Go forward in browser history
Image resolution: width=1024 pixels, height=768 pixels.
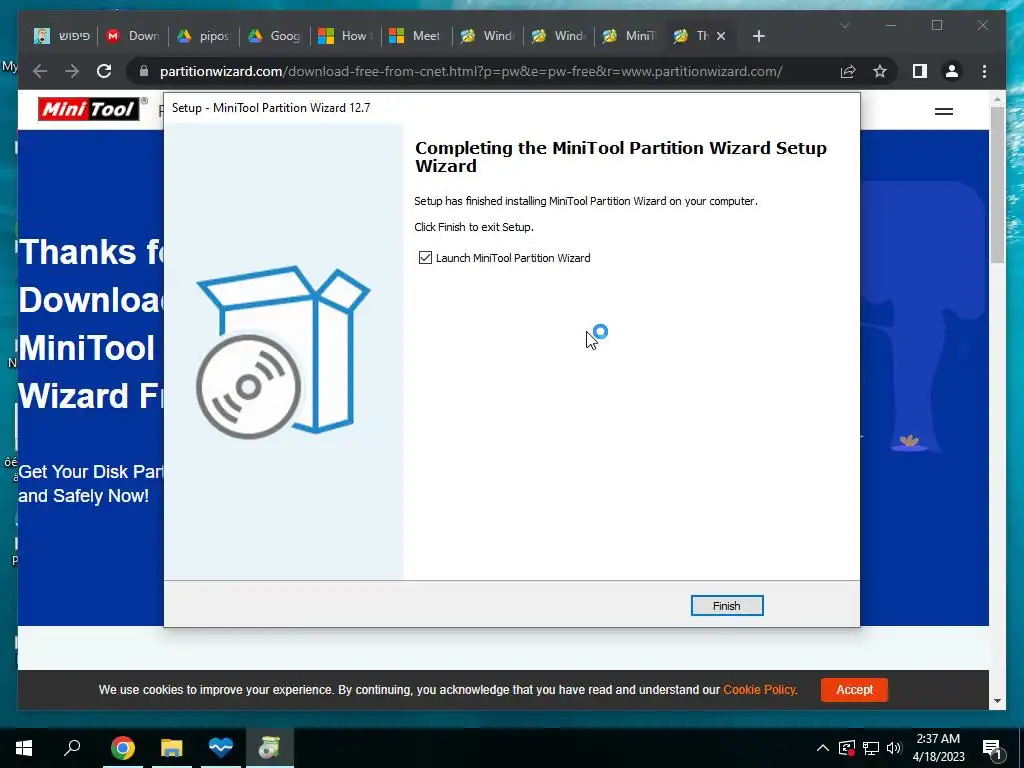point(72,71)
